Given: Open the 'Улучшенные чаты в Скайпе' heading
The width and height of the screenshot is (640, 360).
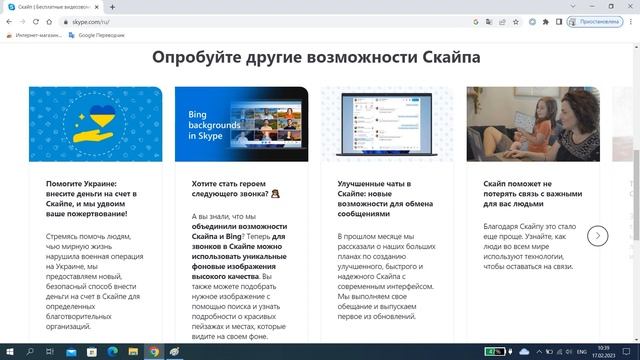Looking at the screenshot, I should tap(385, 199).
